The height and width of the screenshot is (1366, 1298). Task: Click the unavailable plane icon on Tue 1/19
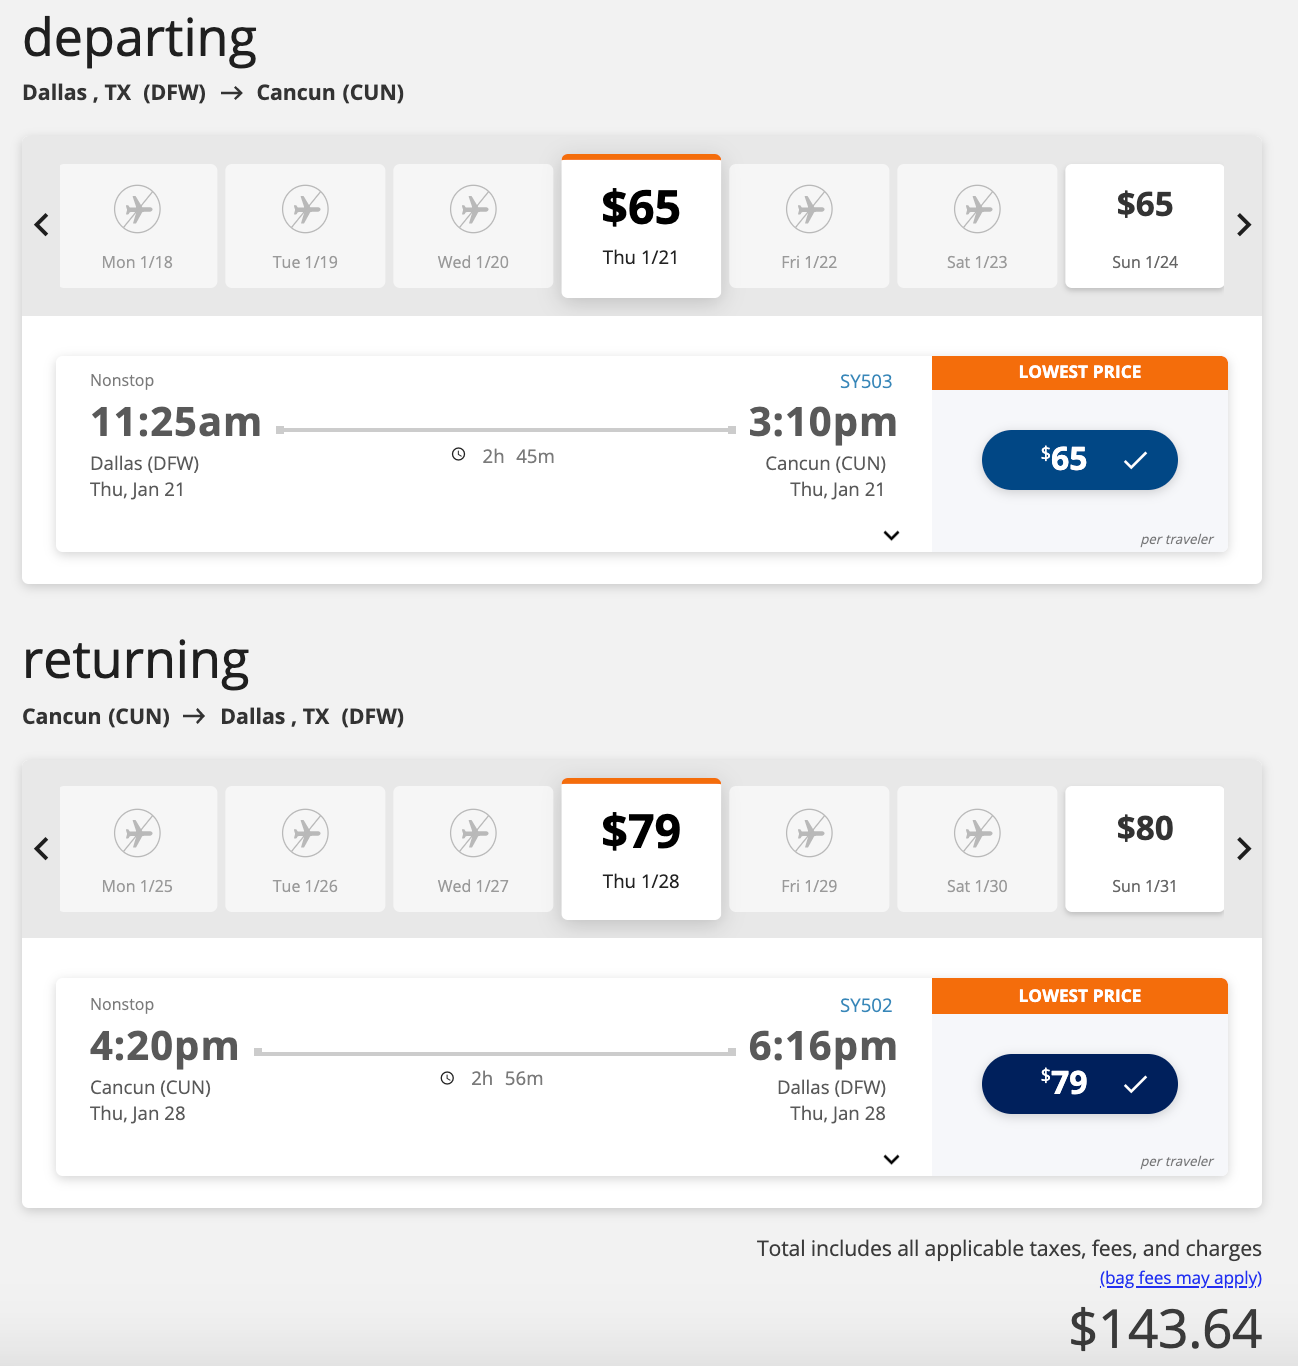(305, 210)
